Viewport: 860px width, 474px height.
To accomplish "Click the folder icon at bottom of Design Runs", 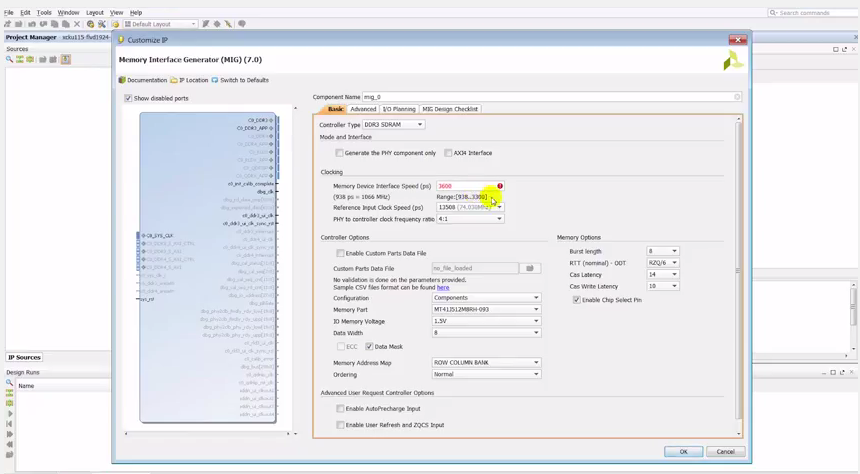I will pos(9,455).
